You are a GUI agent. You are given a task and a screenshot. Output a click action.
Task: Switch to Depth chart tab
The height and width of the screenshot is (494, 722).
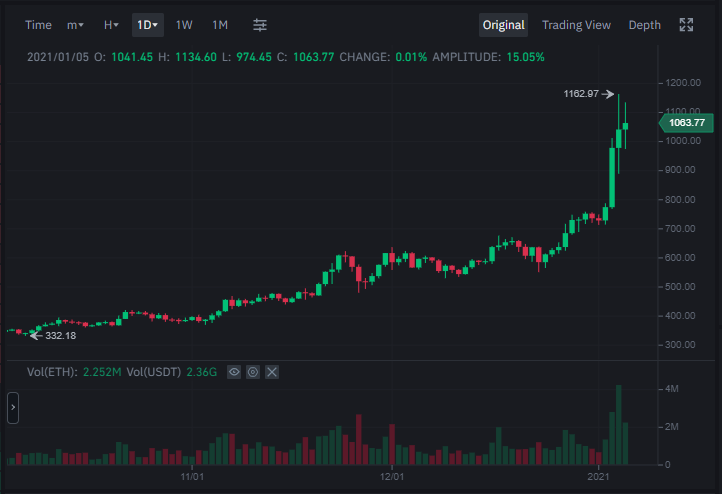pos(644,25)
